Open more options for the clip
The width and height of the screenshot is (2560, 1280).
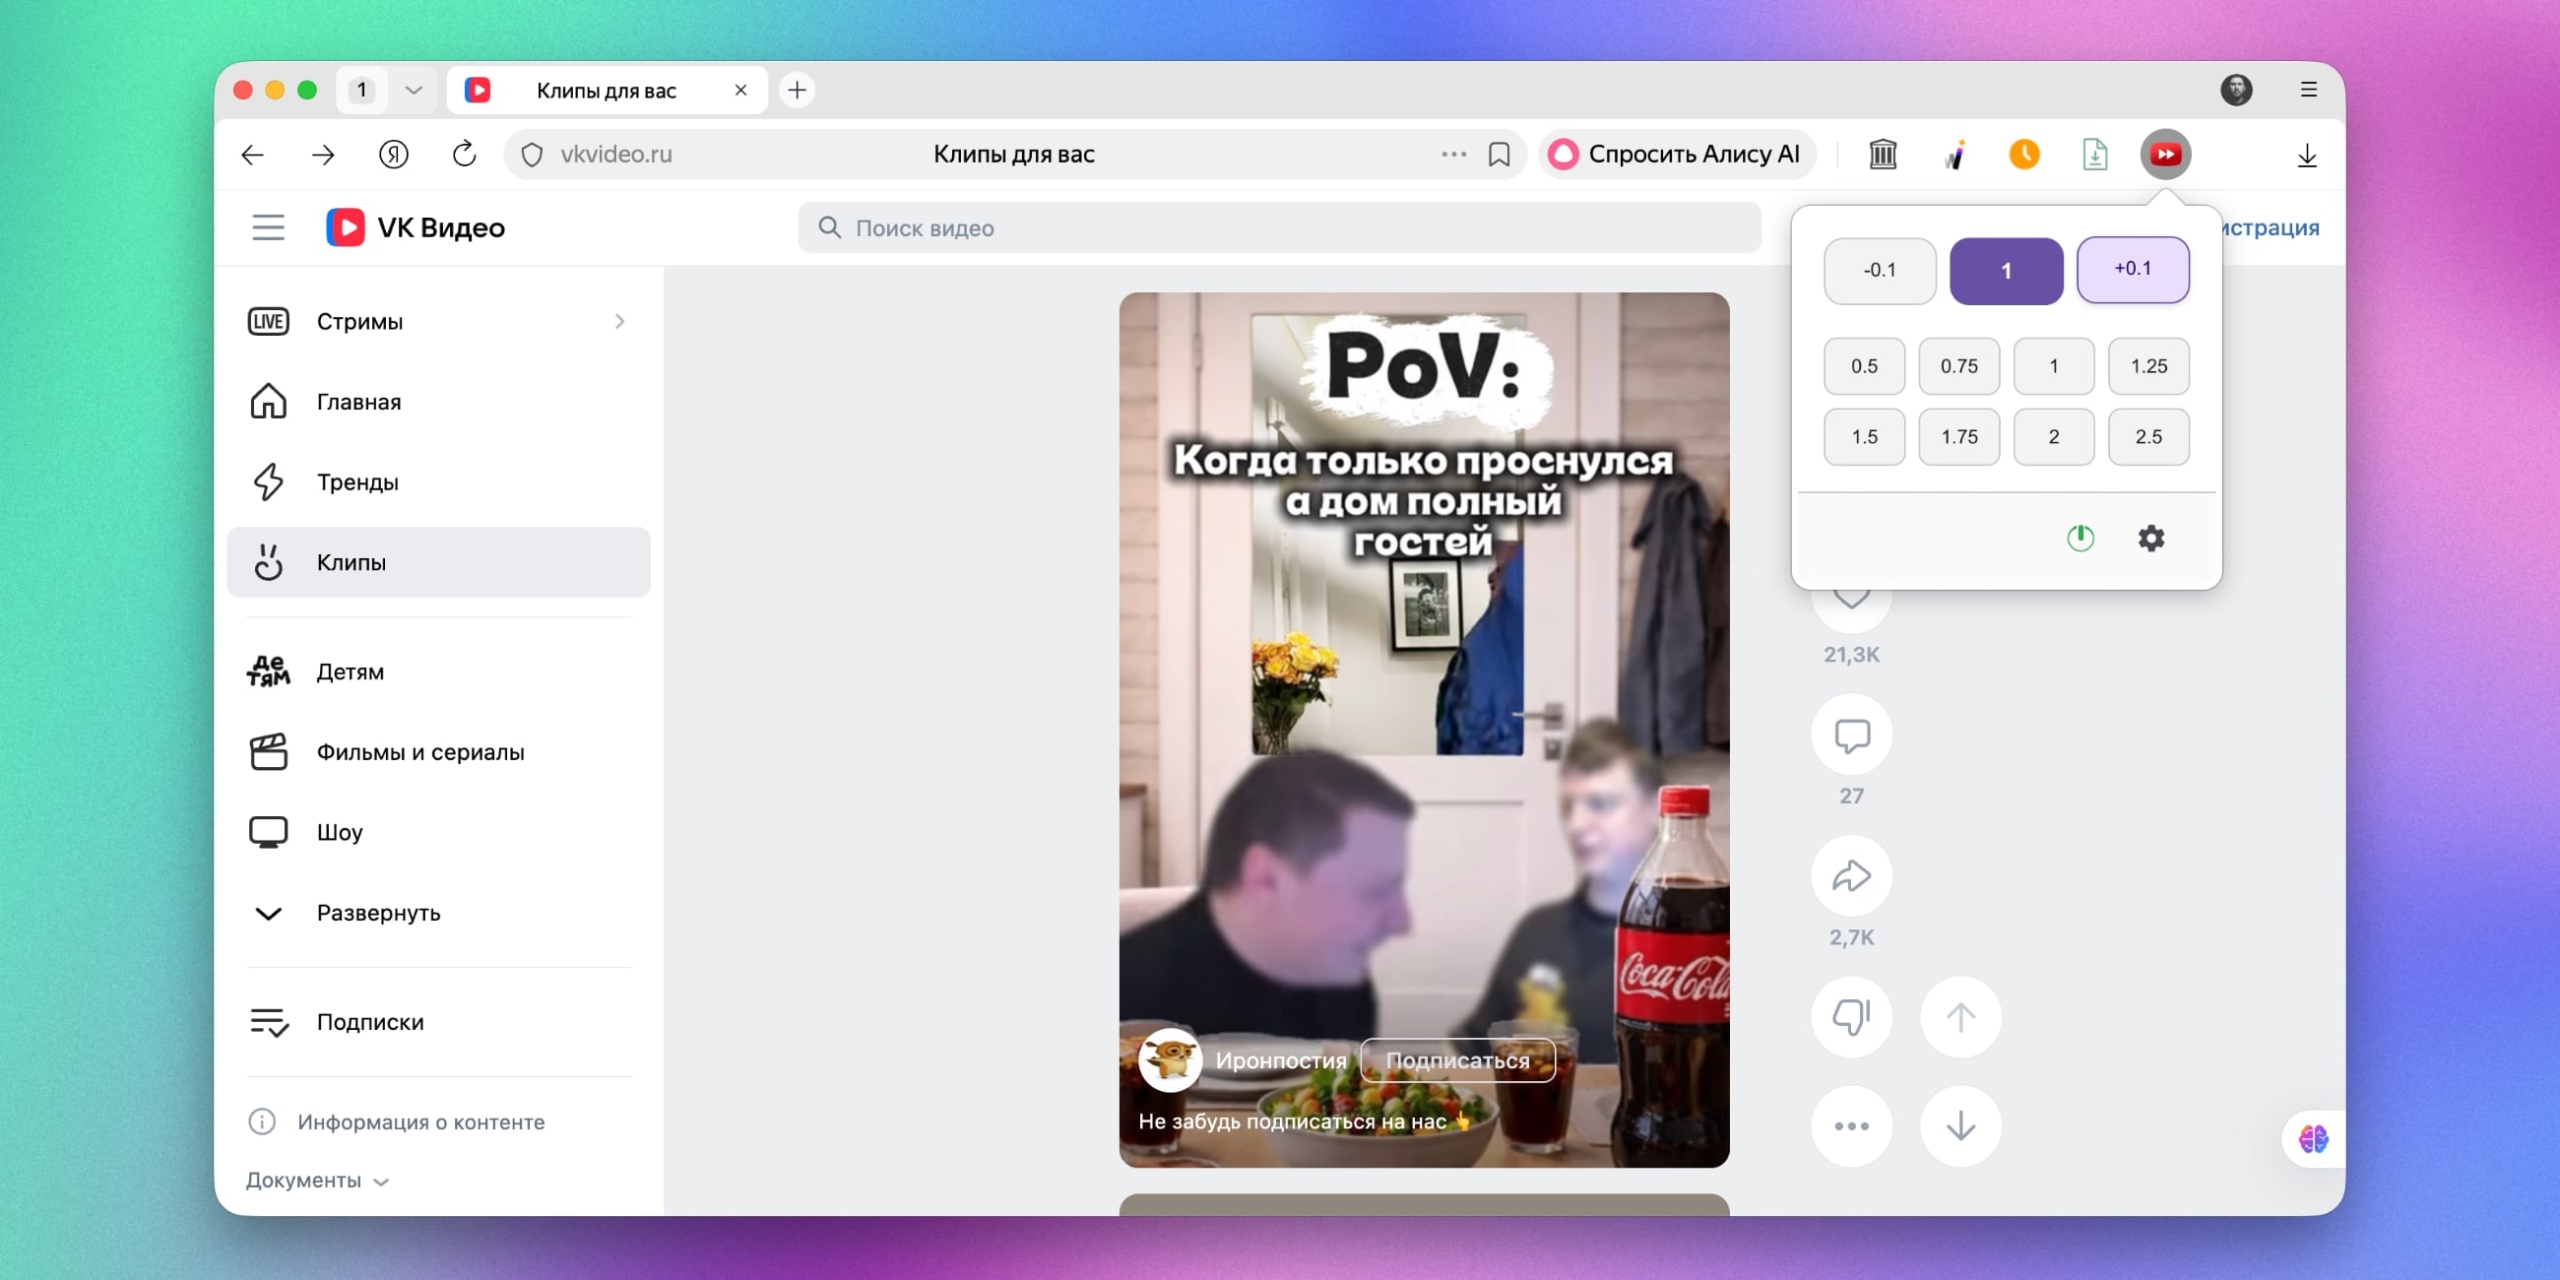tap(1852, 1126)
